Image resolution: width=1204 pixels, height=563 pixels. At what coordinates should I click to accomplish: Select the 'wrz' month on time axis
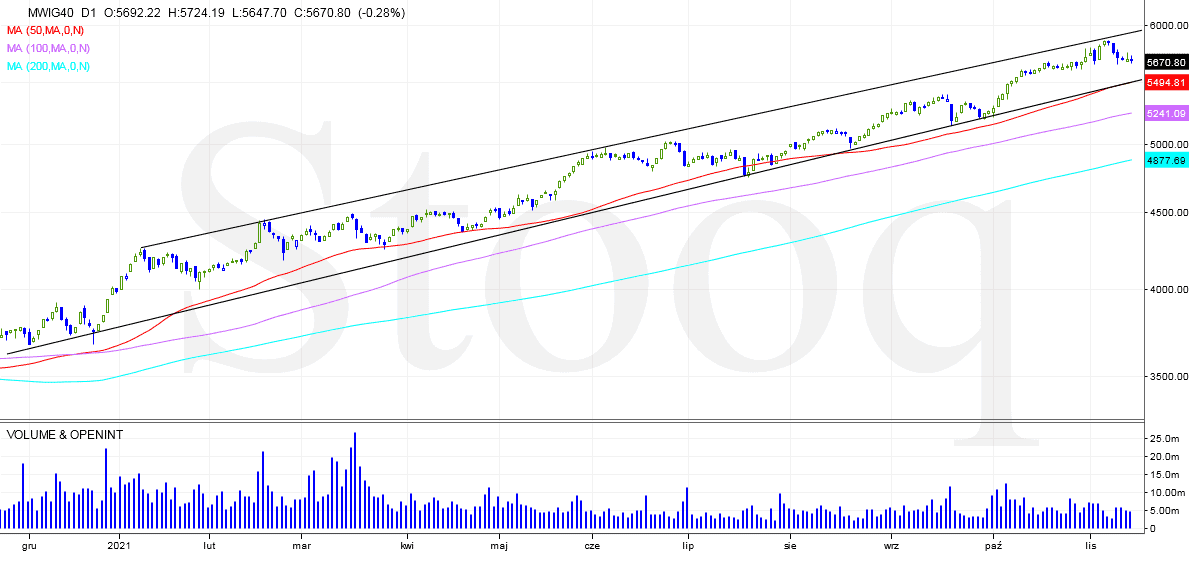[x=891, y=546]
